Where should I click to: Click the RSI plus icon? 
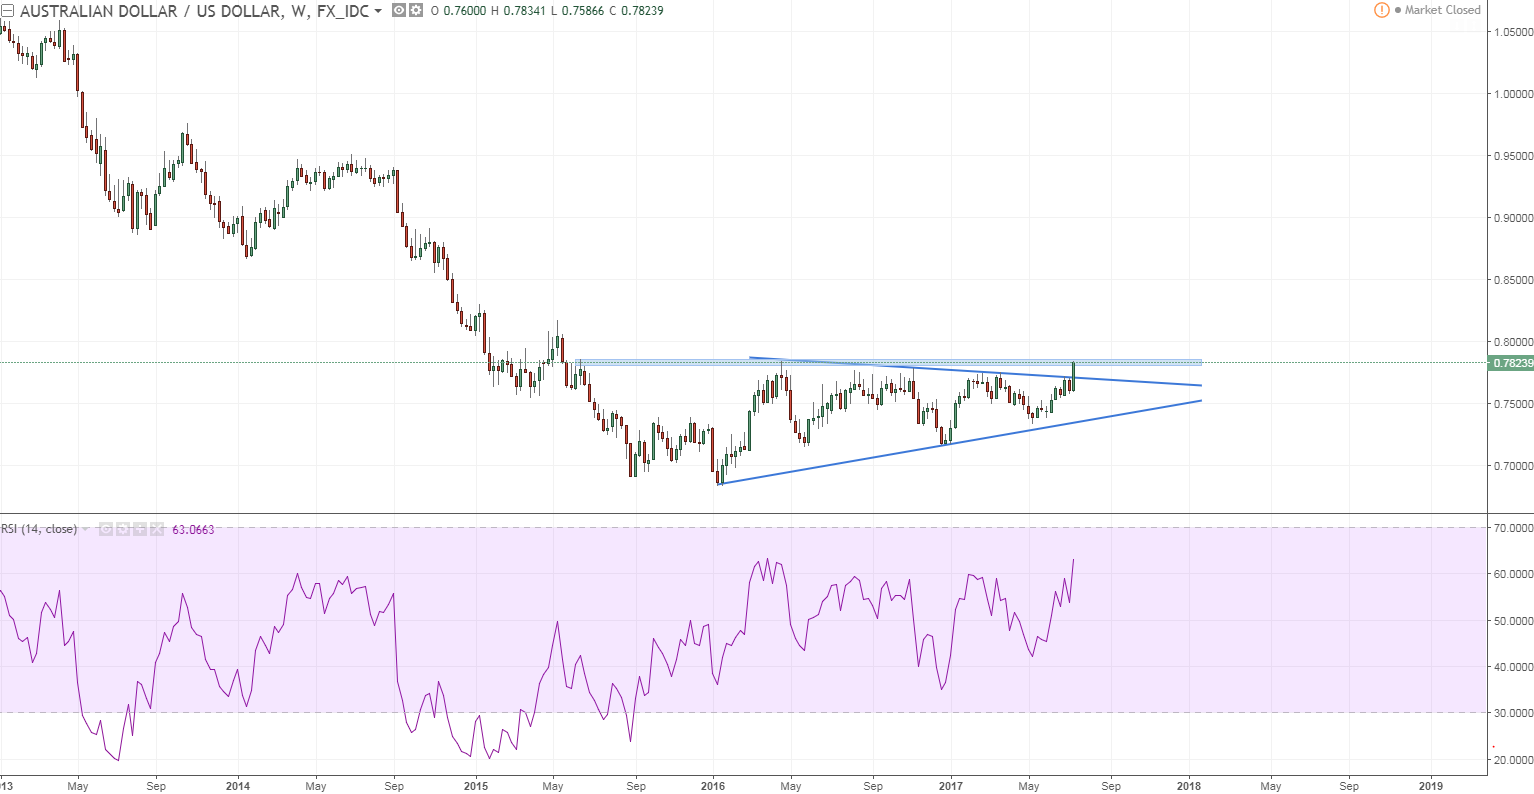tap(140, 529)
